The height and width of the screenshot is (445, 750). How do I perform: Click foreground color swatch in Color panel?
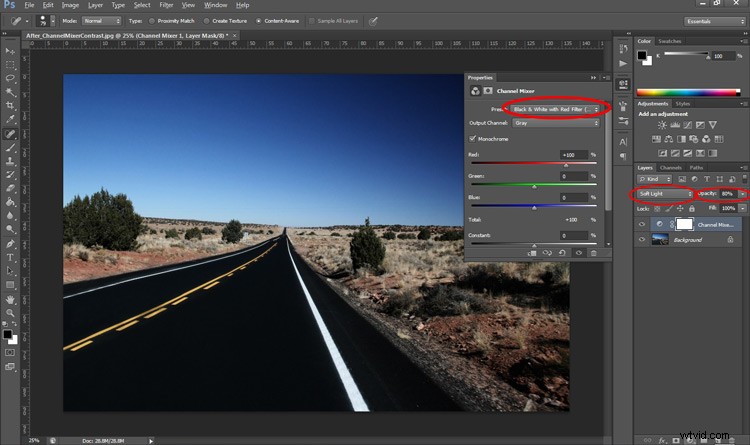pyautogui.click(x=642, y=55)
